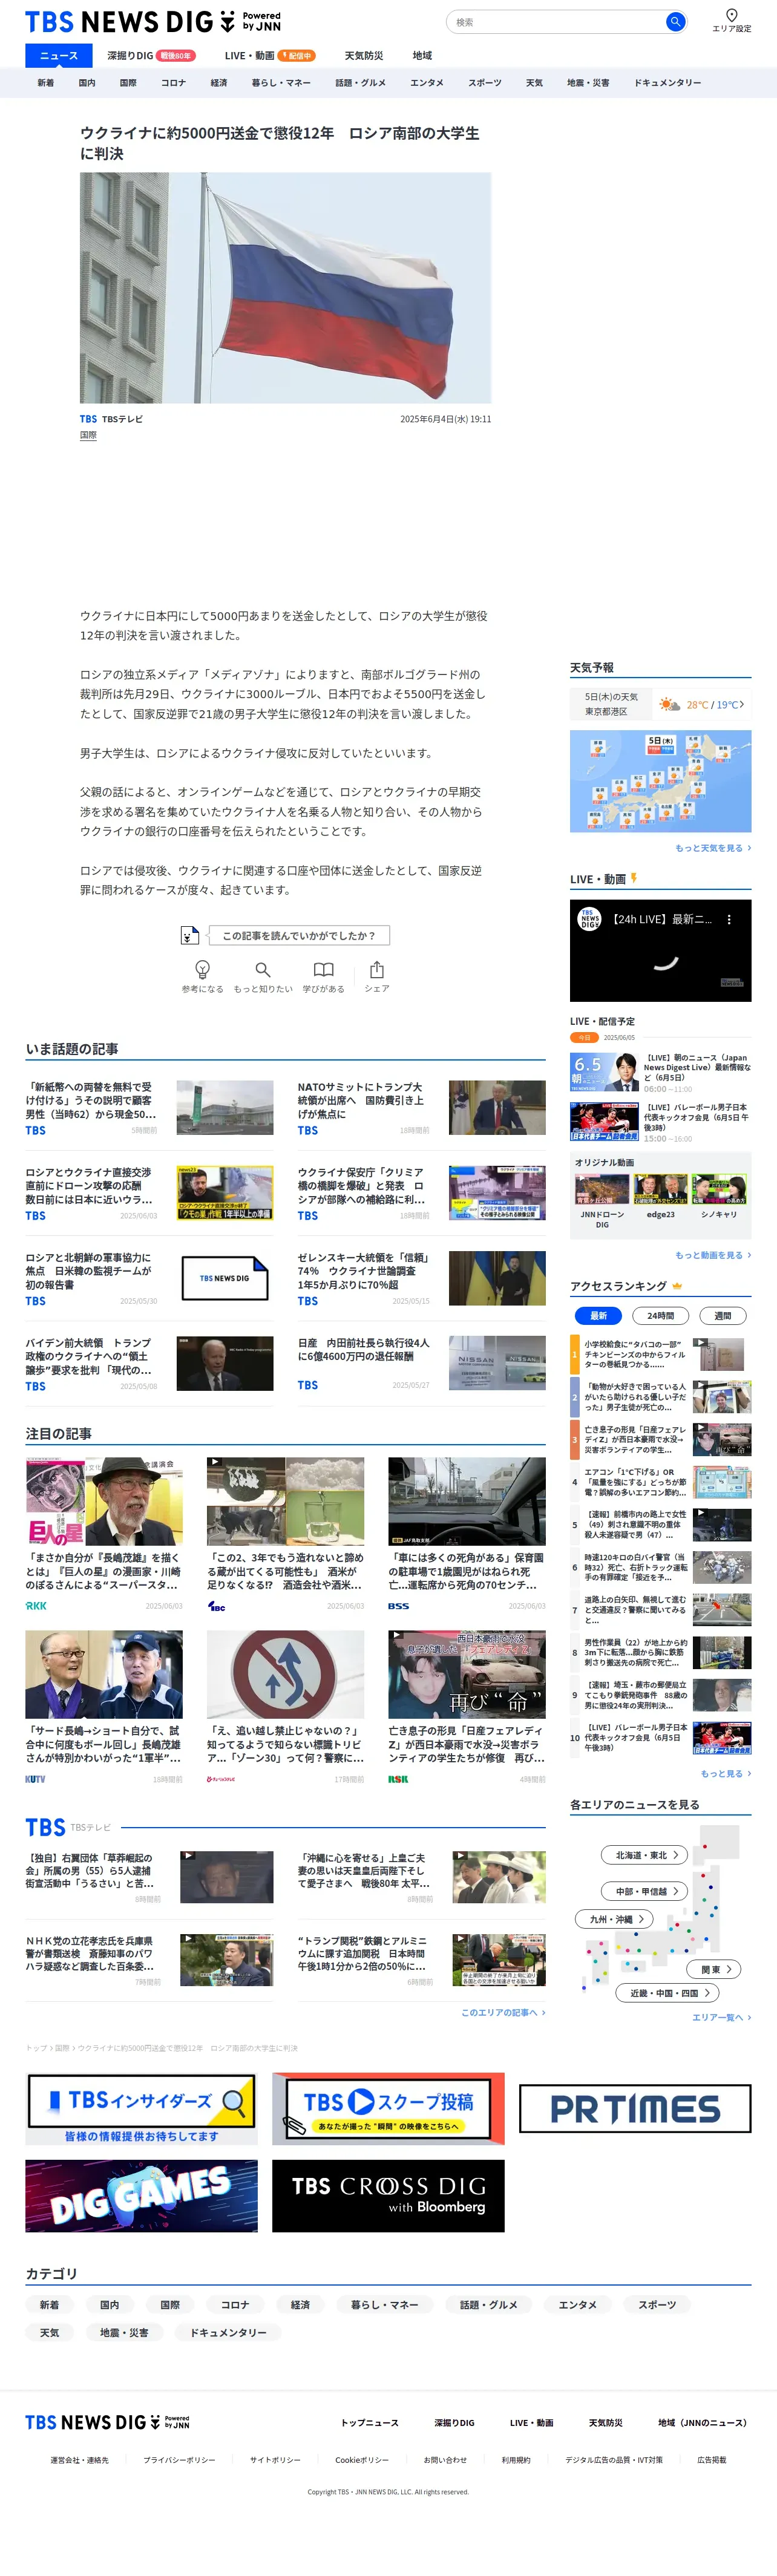Click the TBS スクープ投稿 banner

point(388,2109)
